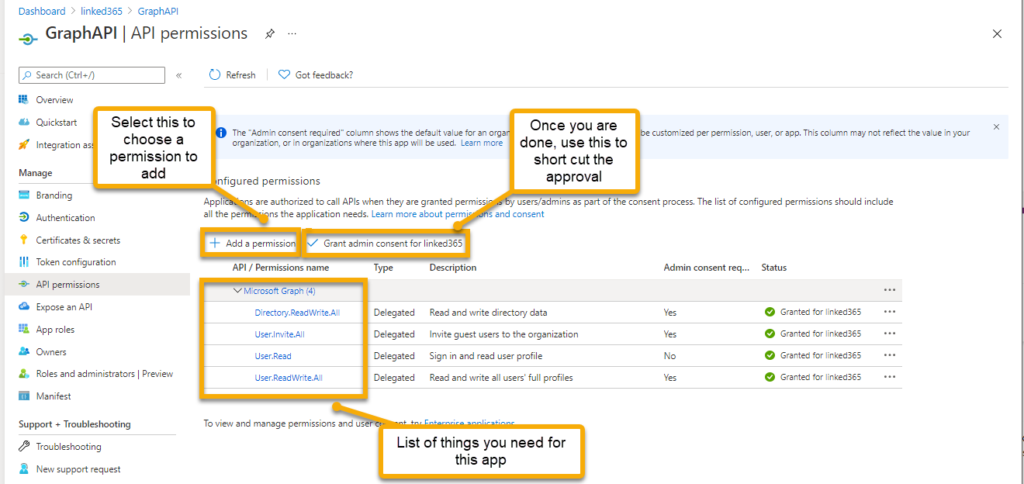The width and height of the screenshot is (1024, 484).
Task: Click granted check icon for User.ReadWrite.All
Action: click(770, 378)
